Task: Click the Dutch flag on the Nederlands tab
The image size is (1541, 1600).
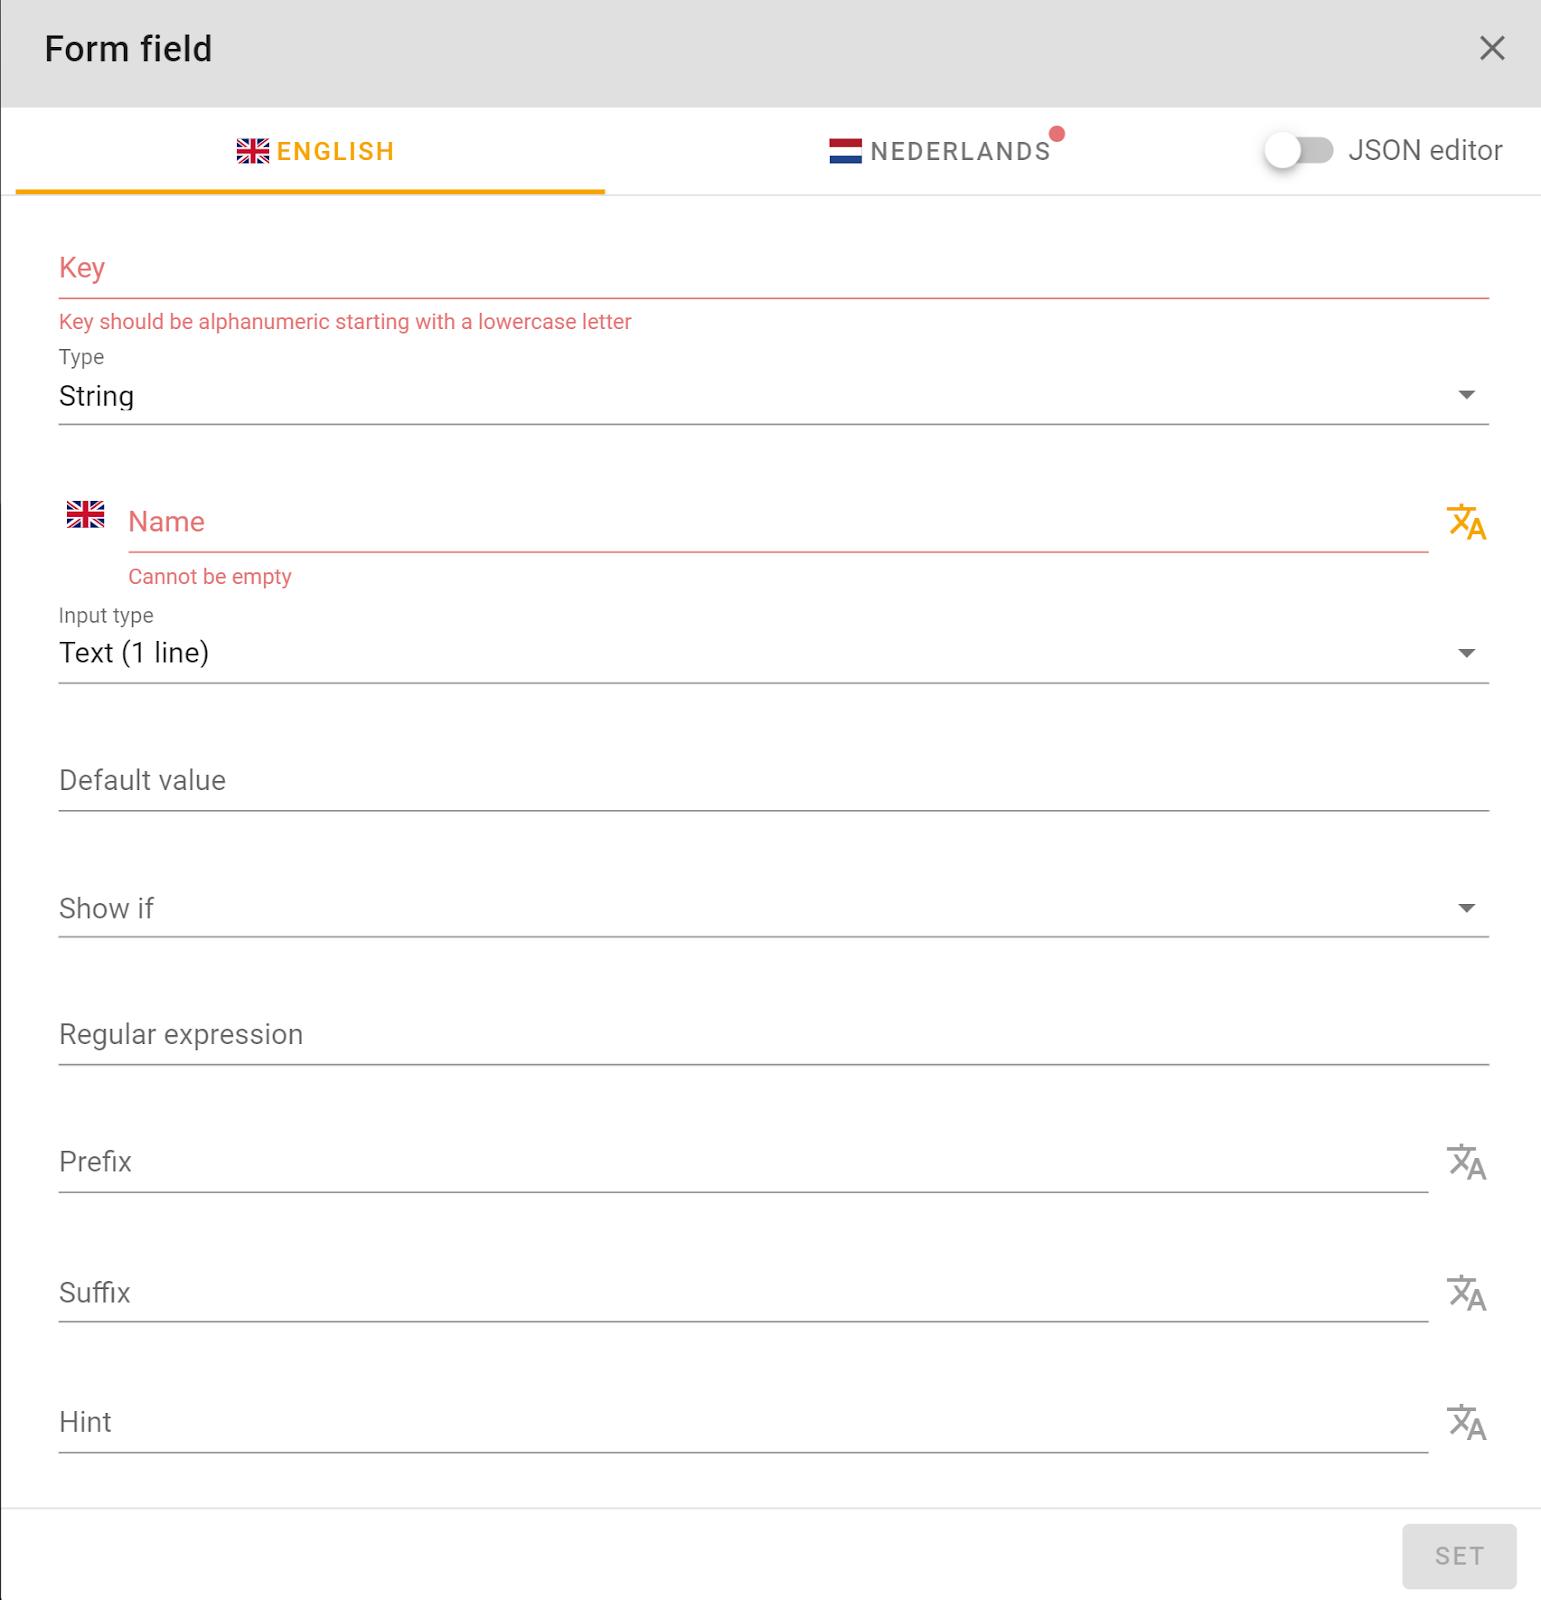Action: pyautogui.click(x=843, y=151)
